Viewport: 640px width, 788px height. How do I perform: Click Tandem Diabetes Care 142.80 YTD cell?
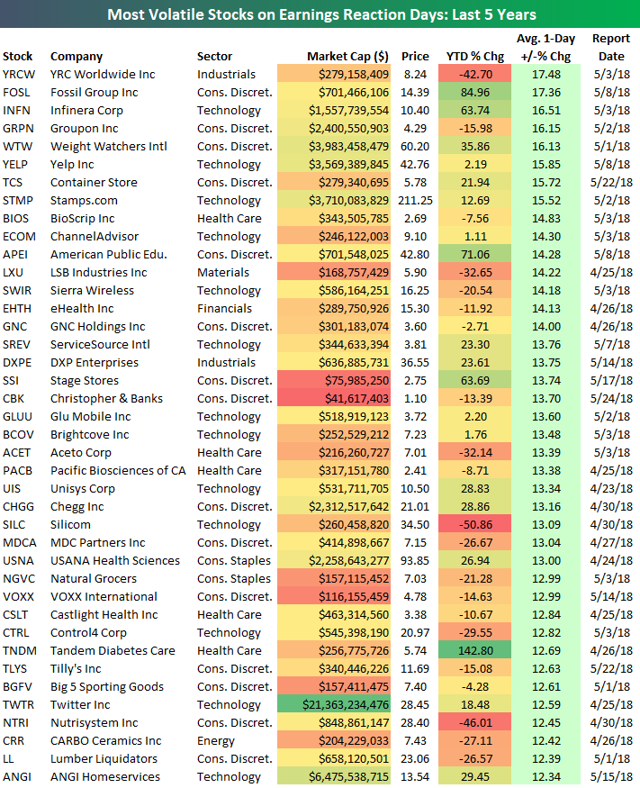(475, 651)
